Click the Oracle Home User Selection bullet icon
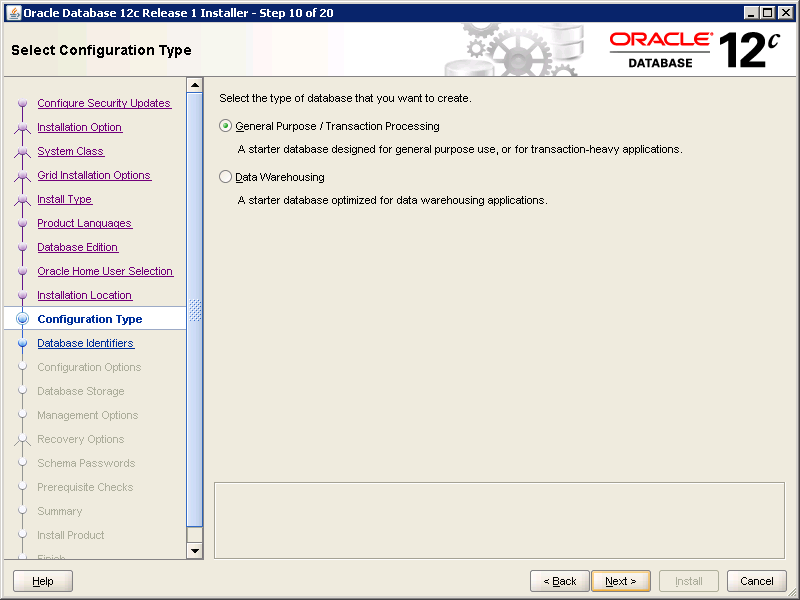This screenshot has width=800, height=600. pos(22,271)
